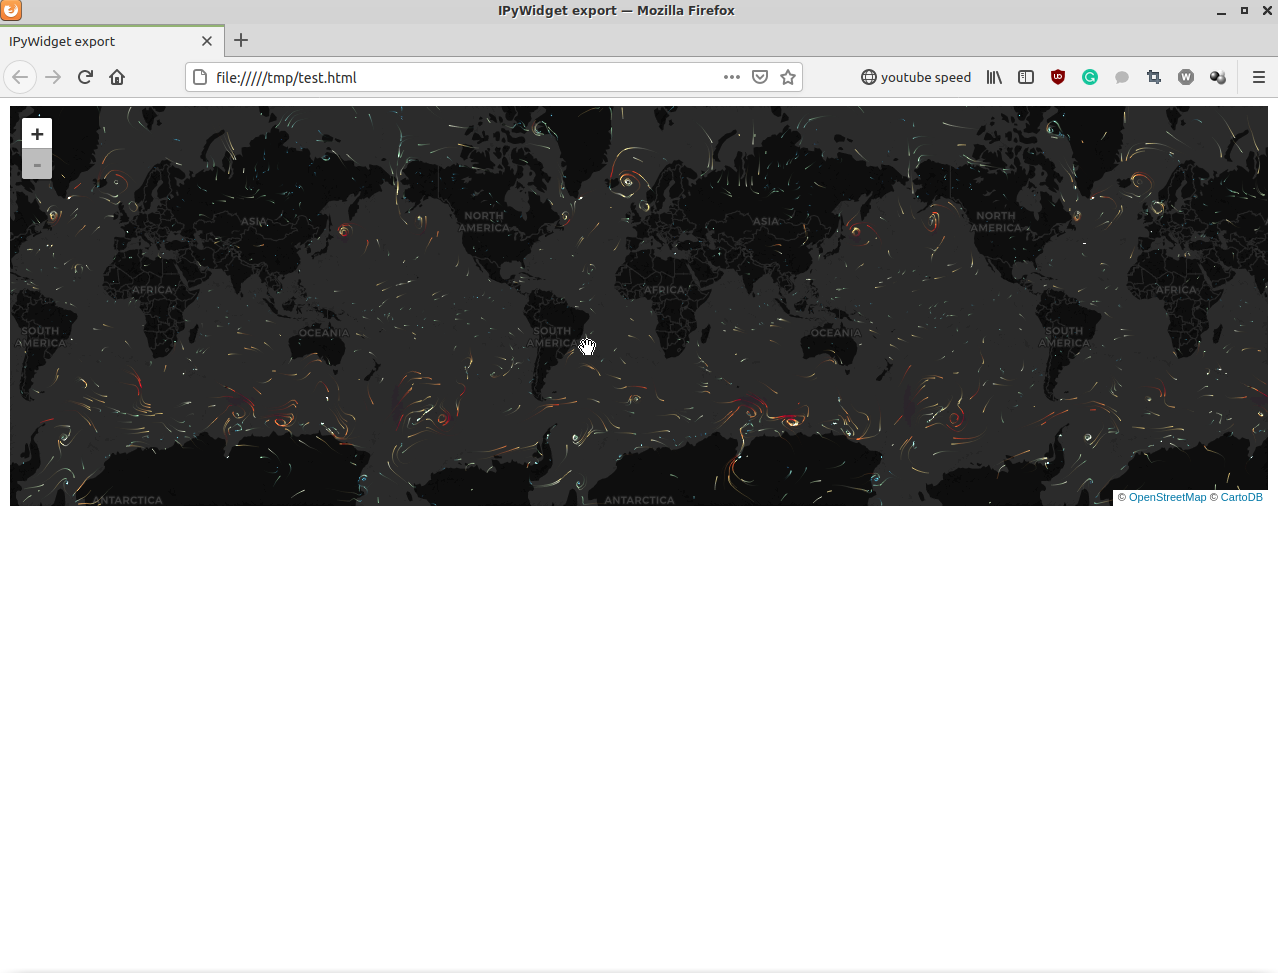Open the OpenStreetMap attribution link
This screenshot has height=973, width=1278.
point(1167,497)
